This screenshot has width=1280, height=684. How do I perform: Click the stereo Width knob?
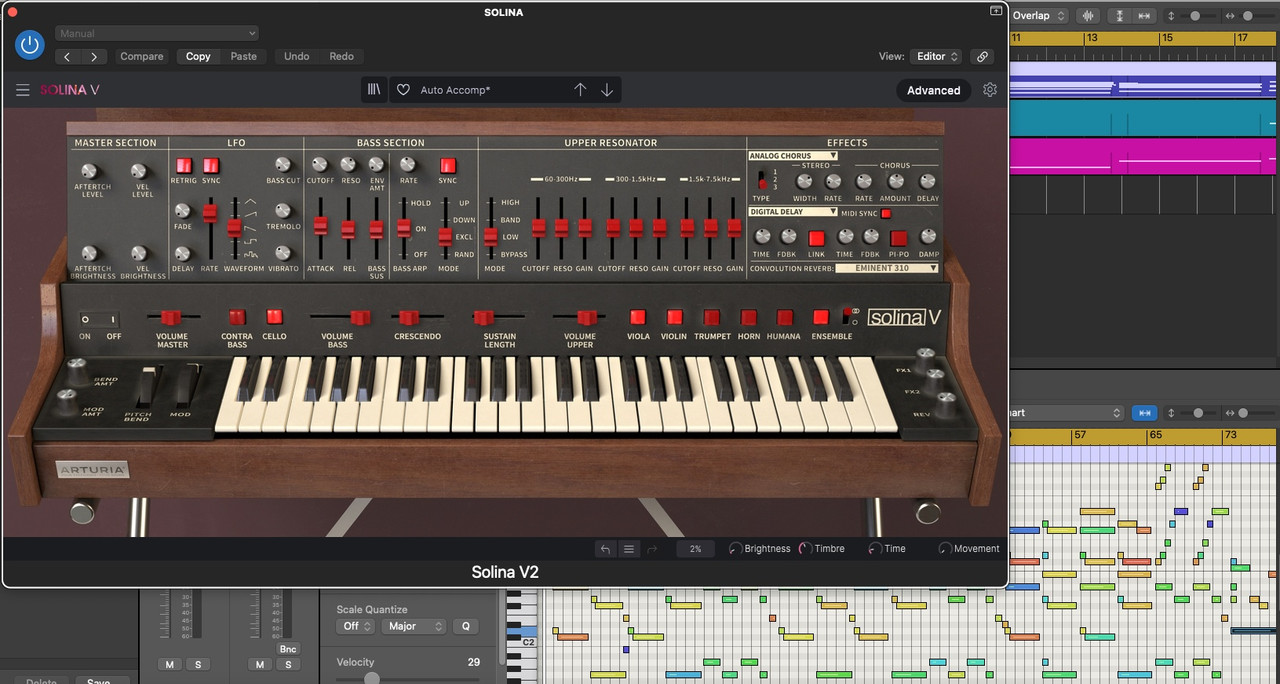pos(804,181)
